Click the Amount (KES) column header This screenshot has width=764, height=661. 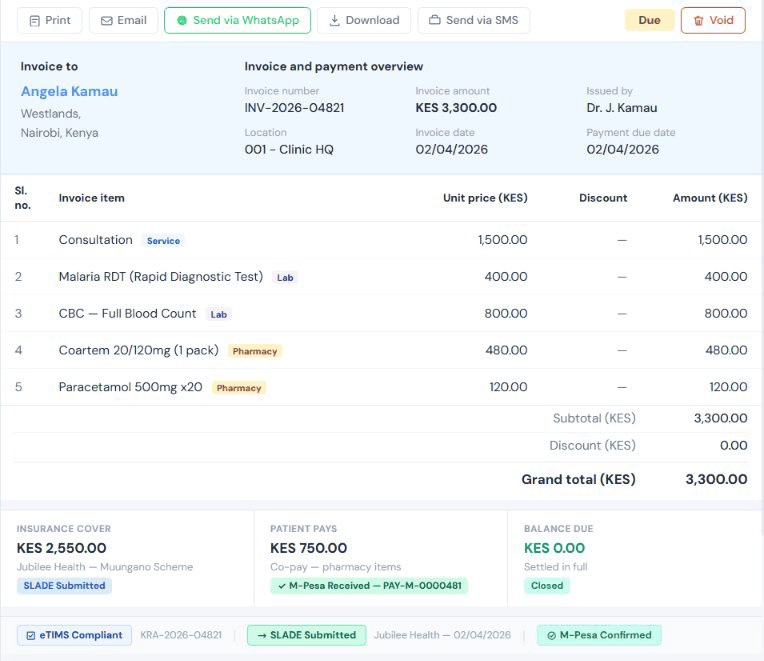710,198
